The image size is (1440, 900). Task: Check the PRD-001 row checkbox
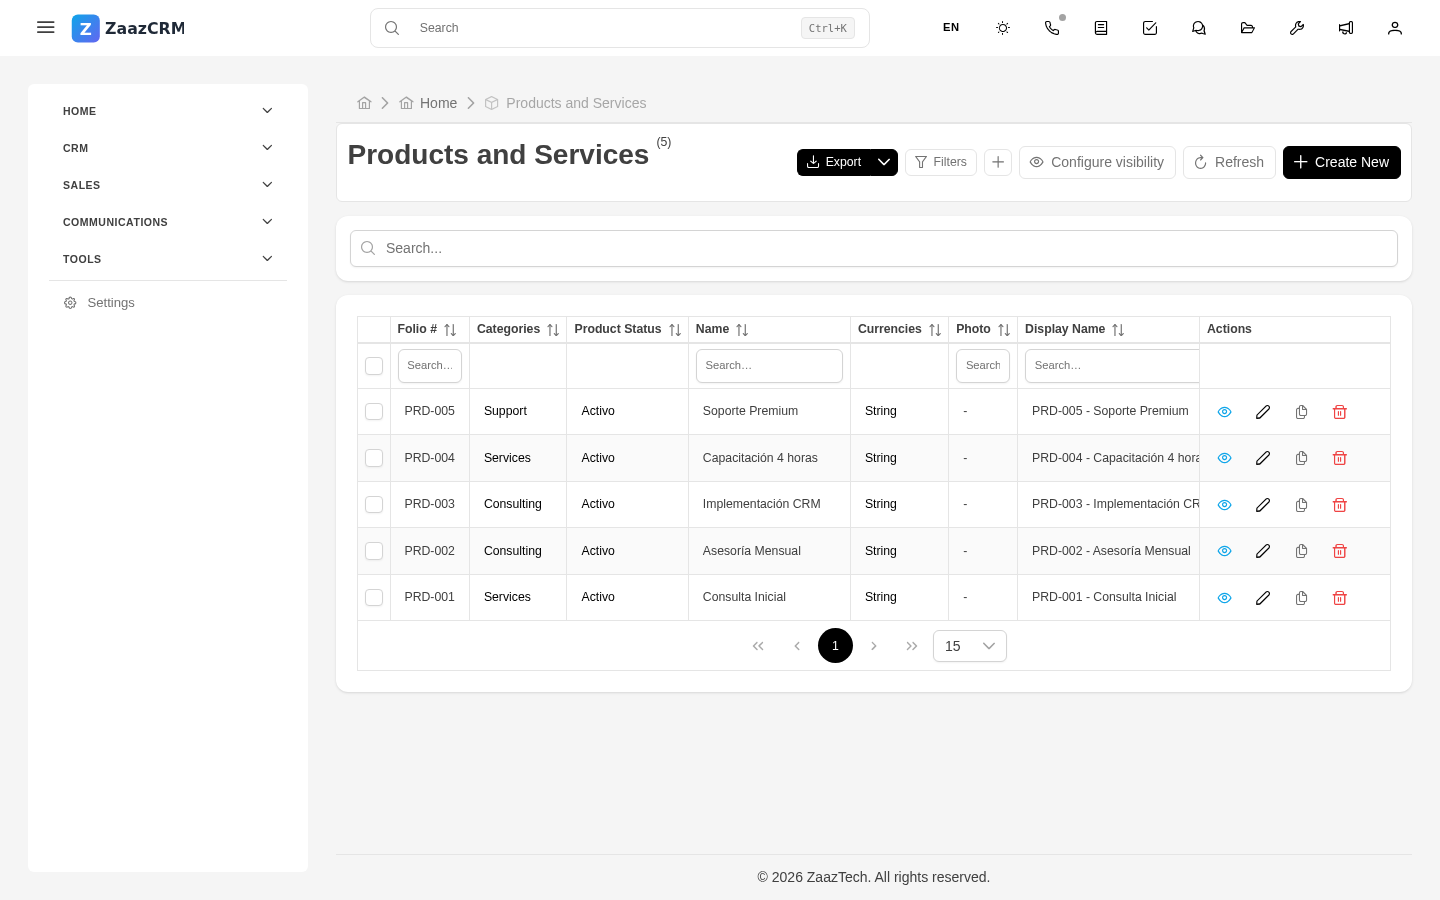click(x=374, y=598)
